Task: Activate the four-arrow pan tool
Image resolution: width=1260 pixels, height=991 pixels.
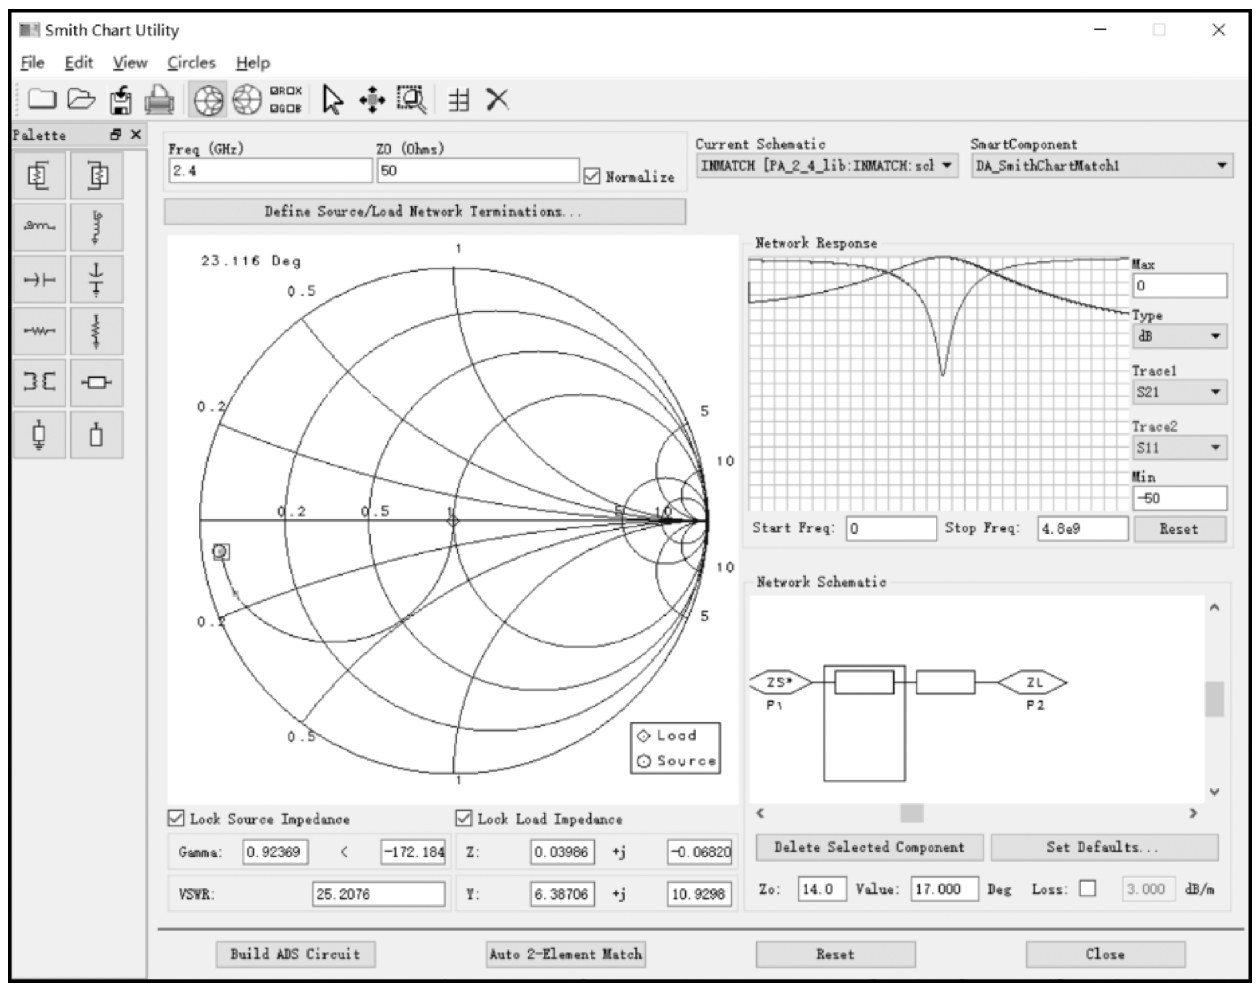Action: coord(370,99)
